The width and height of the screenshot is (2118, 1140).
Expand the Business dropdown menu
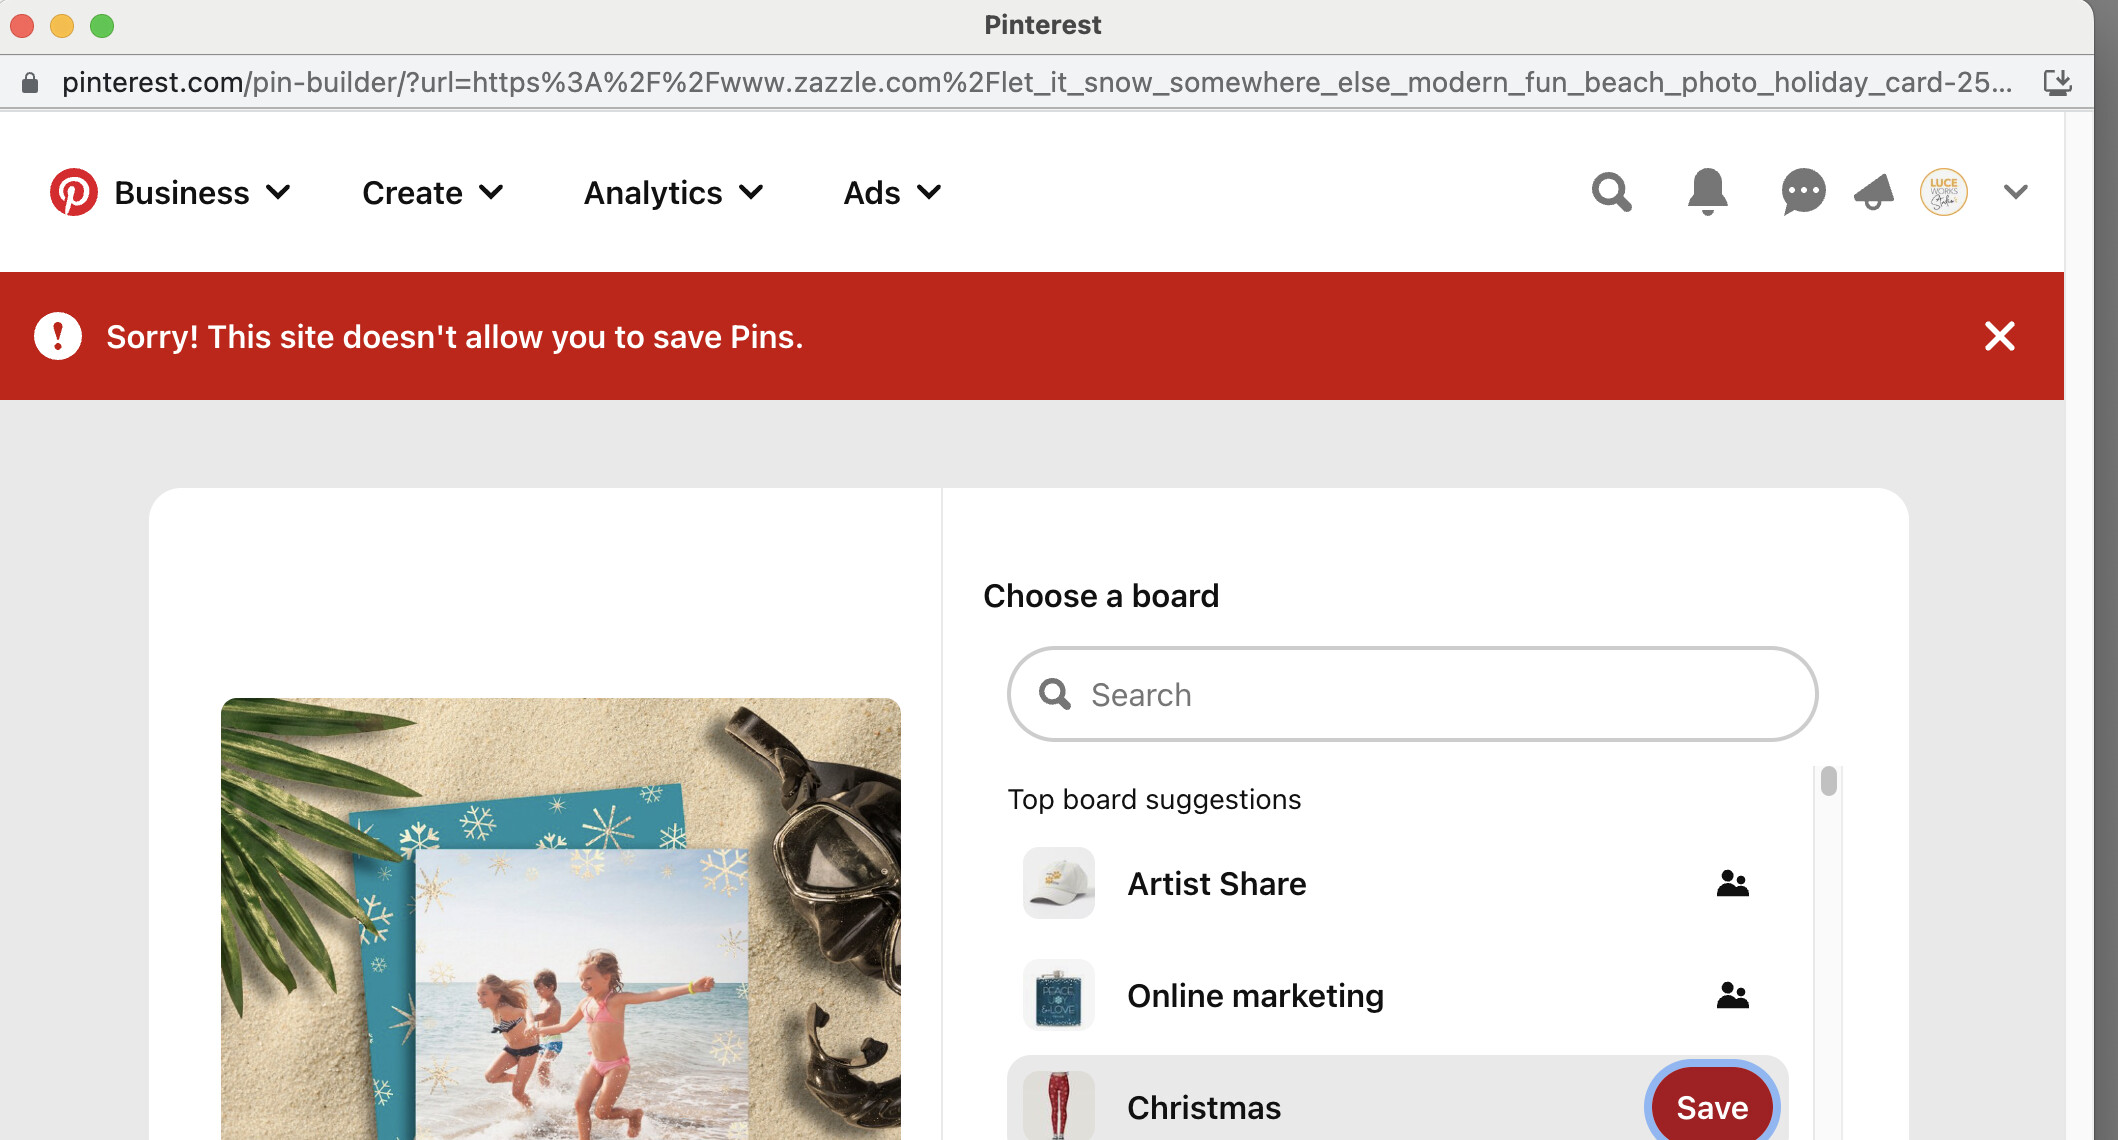[202, 192]
